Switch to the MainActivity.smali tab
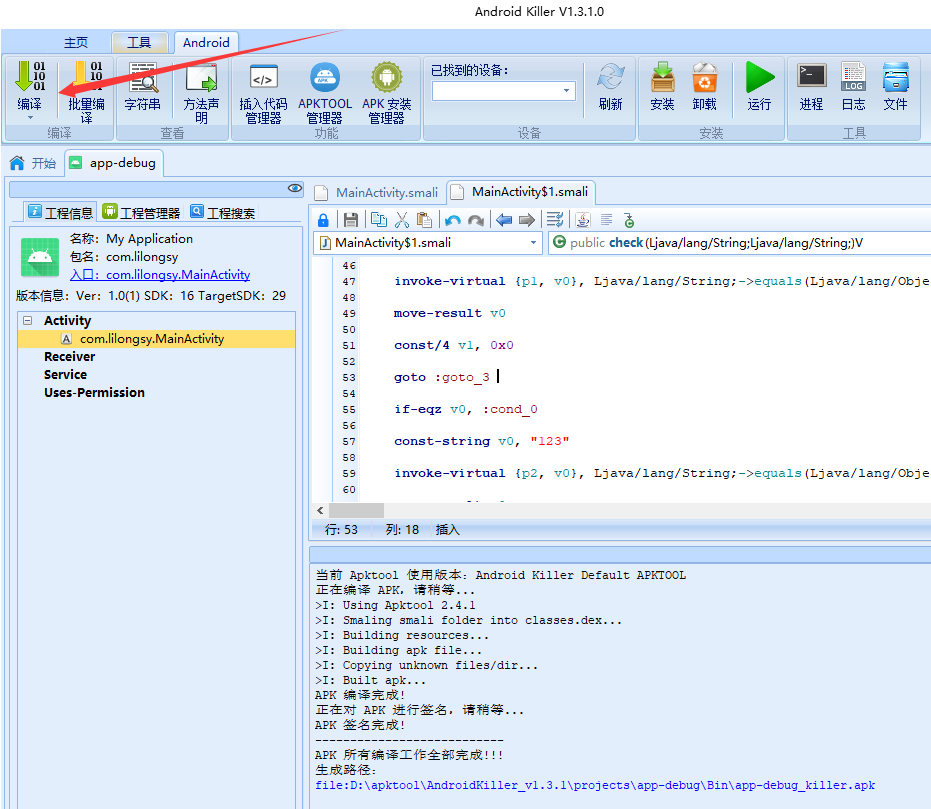 [x=385, y=192]
